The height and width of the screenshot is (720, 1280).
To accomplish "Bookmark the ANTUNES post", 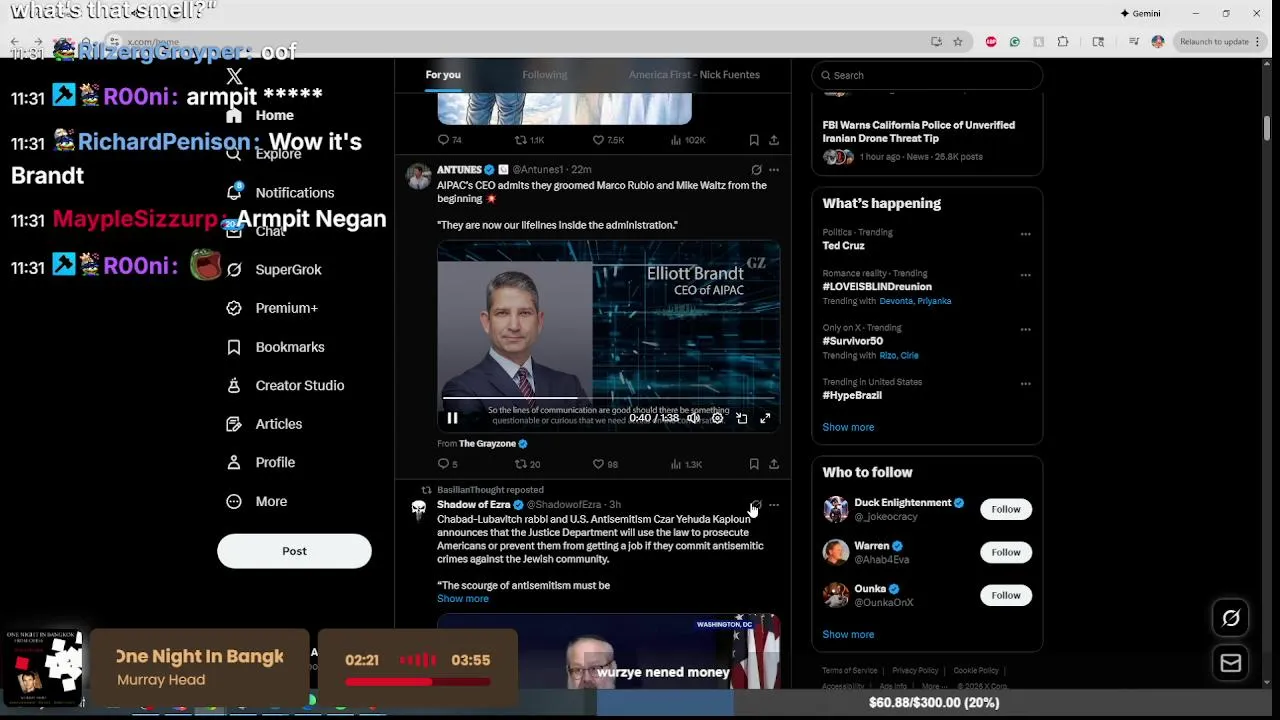I will point(754,464).
